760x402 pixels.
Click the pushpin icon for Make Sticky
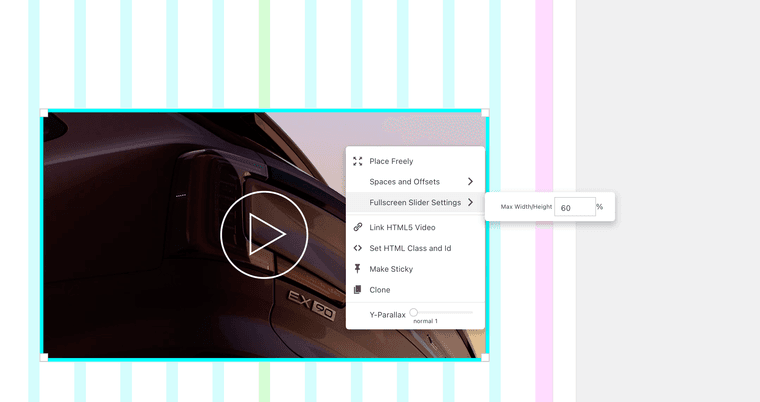pos(358,269)
